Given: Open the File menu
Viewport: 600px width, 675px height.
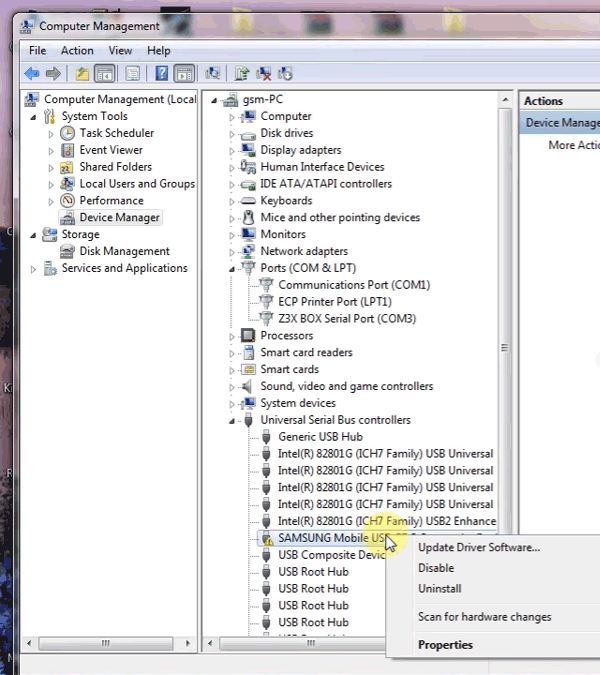Looking at the screenshot, I should (37, 51).
